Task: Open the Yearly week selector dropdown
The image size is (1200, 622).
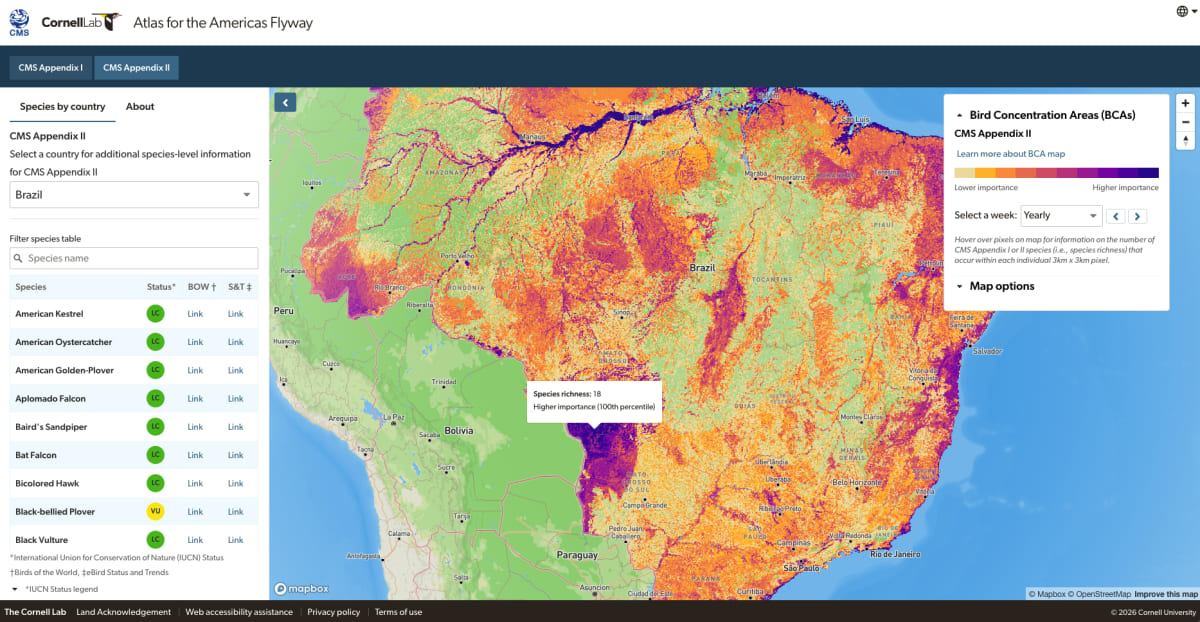Action: [1061, 215]
